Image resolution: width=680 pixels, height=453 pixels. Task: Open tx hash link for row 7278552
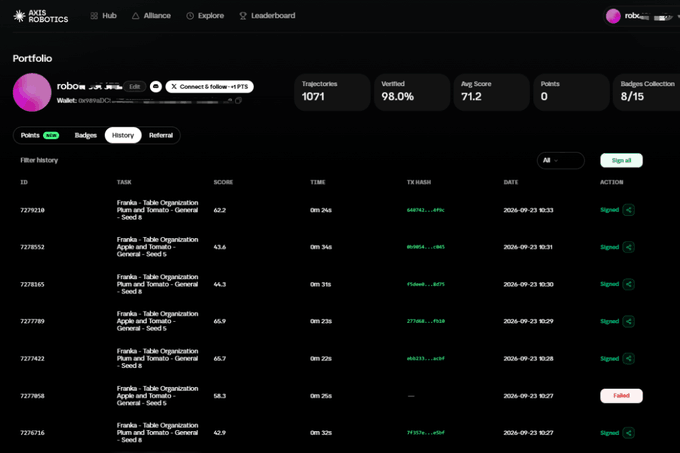(425, 247)
